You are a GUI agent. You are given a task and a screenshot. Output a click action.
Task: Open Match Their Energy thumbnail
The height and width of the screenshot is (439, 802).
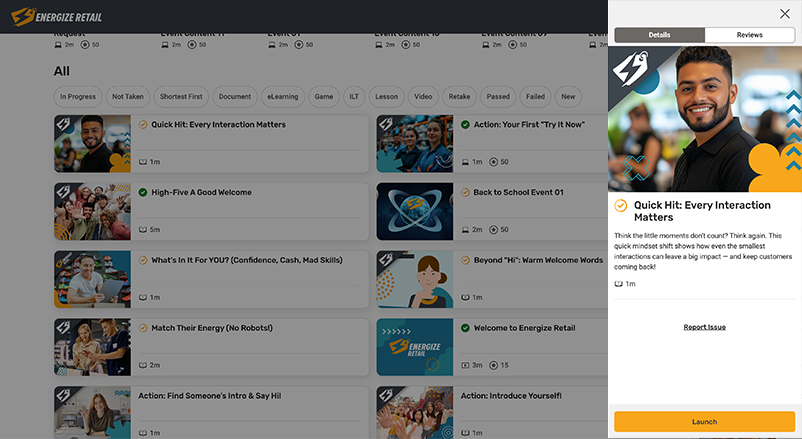(x=93, y=347)
